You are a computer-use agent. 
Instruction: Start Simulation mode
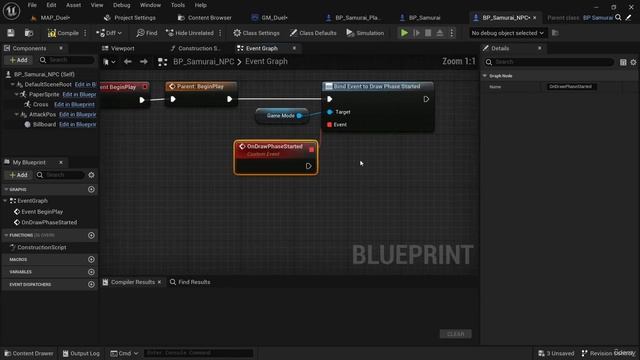pos(365,33)
